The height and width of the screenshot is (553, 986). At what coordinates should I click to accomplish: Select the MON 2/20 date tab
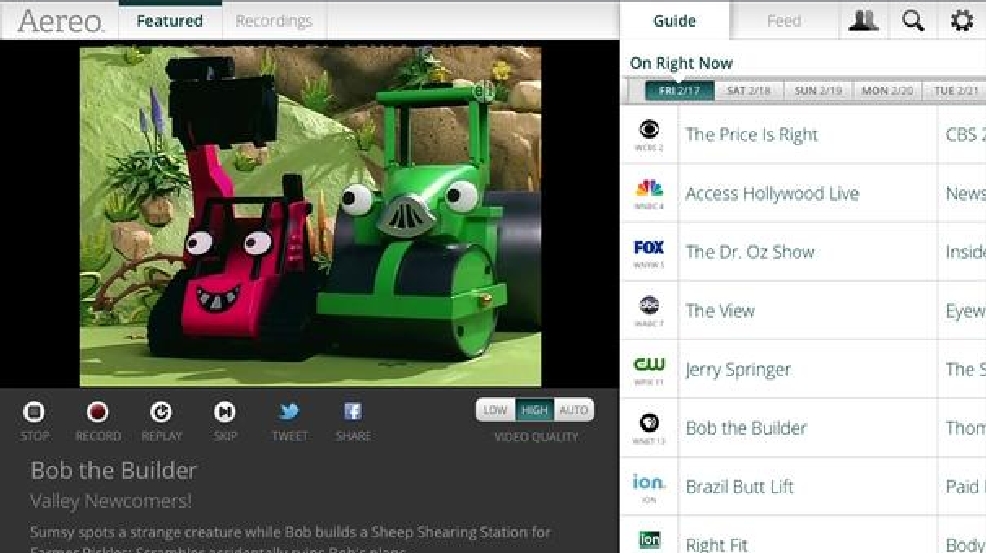click(x=887, y=91)
